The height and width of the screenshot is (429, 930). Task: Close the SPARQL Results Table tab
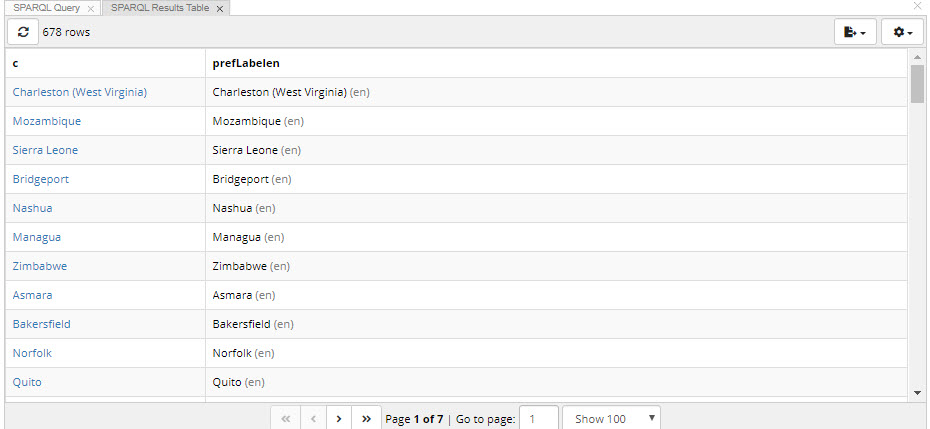[220, 8]
